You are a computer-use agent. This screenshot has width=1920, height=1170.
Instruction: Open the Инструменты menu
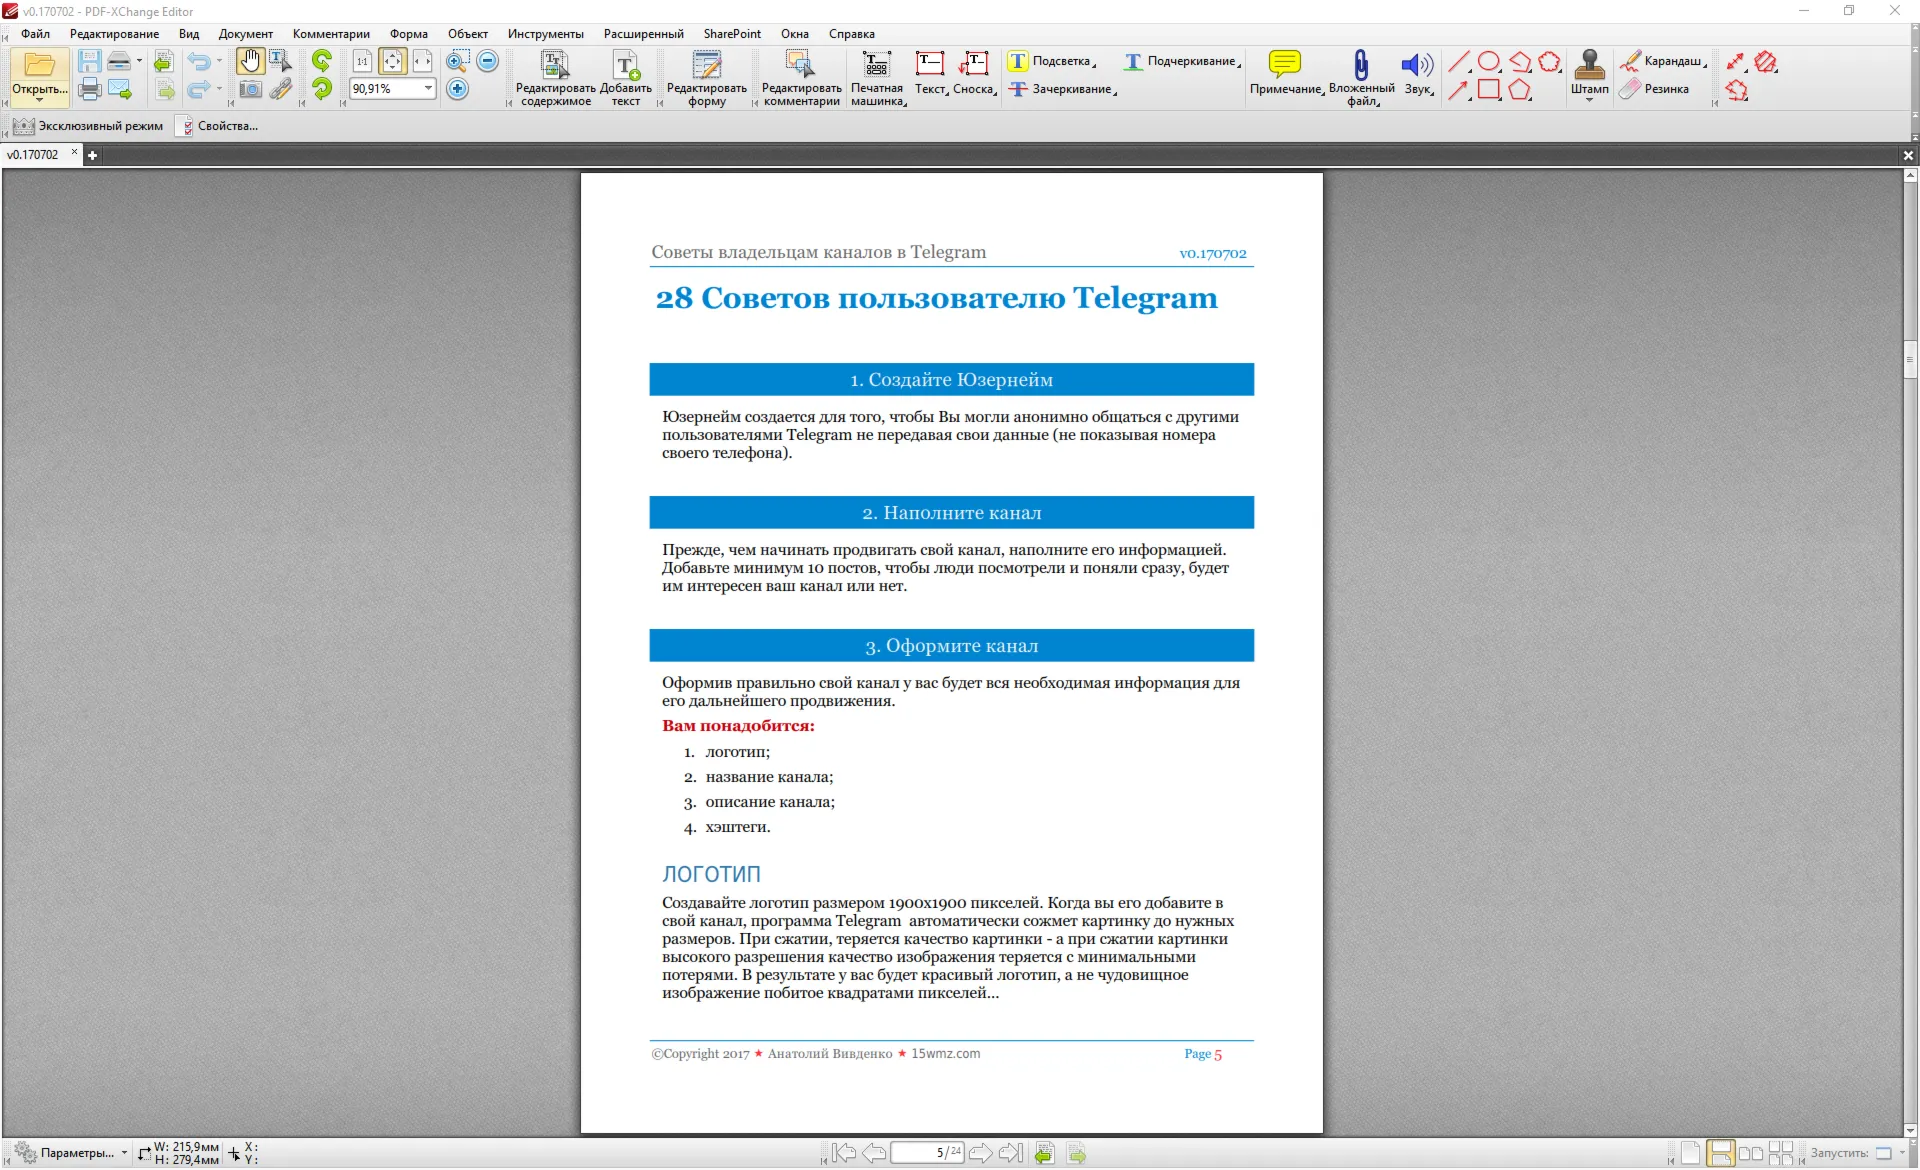tap(545, 34)
